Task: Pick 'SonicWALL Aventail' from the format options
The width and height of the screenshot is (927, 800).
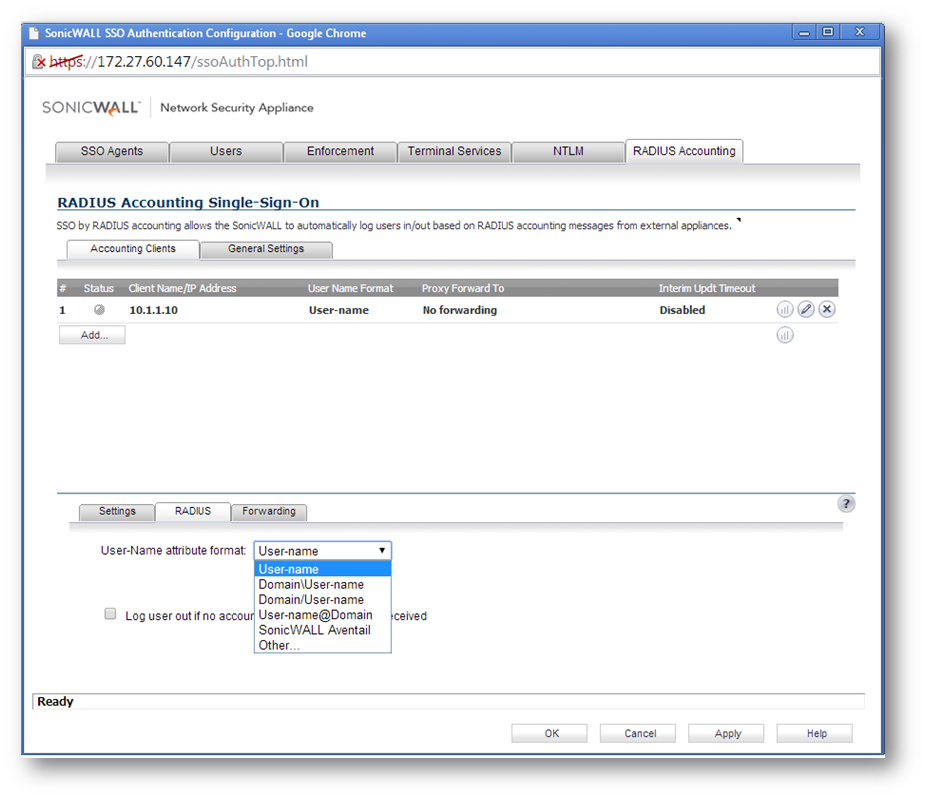Action: (314, 630)
